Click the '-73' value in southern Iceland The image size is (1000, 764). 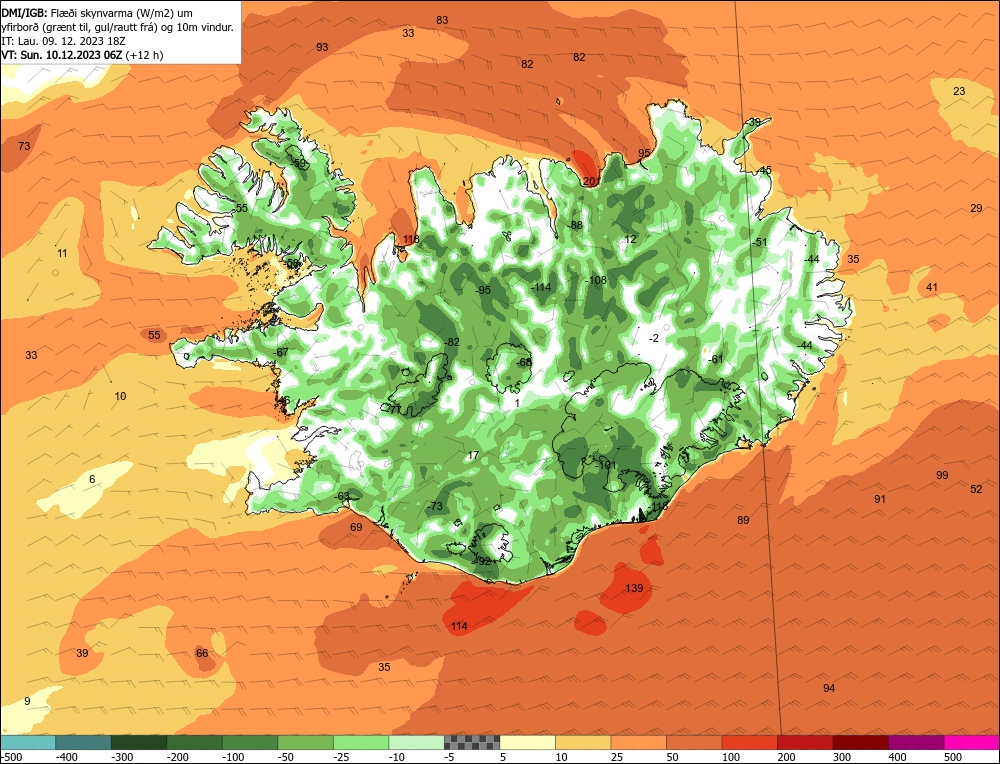coord(435,506)
